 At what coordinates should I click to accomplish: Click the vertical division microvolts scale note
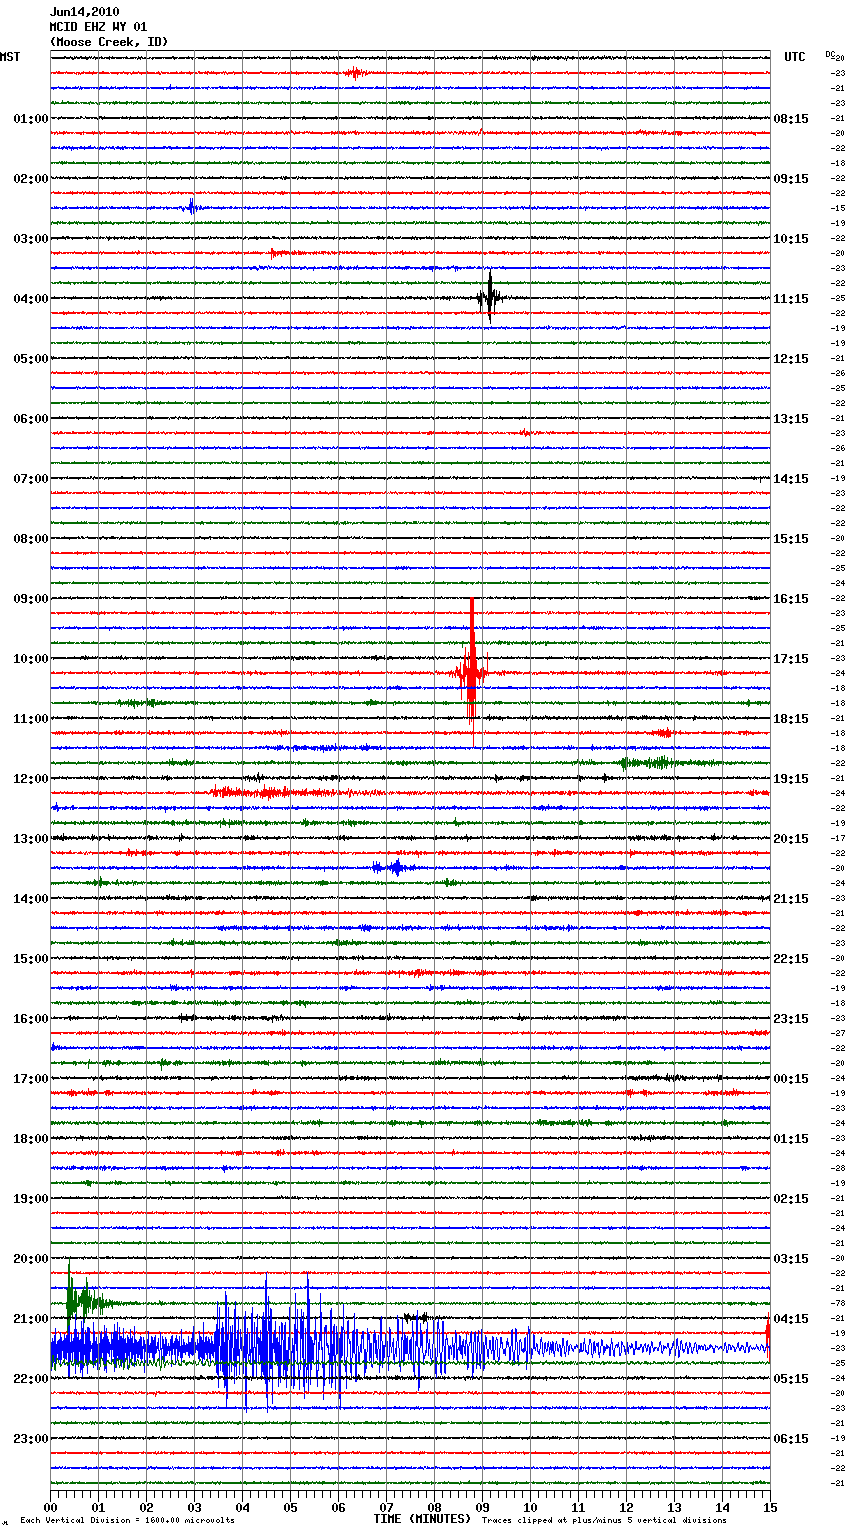tap(127, 1520)
